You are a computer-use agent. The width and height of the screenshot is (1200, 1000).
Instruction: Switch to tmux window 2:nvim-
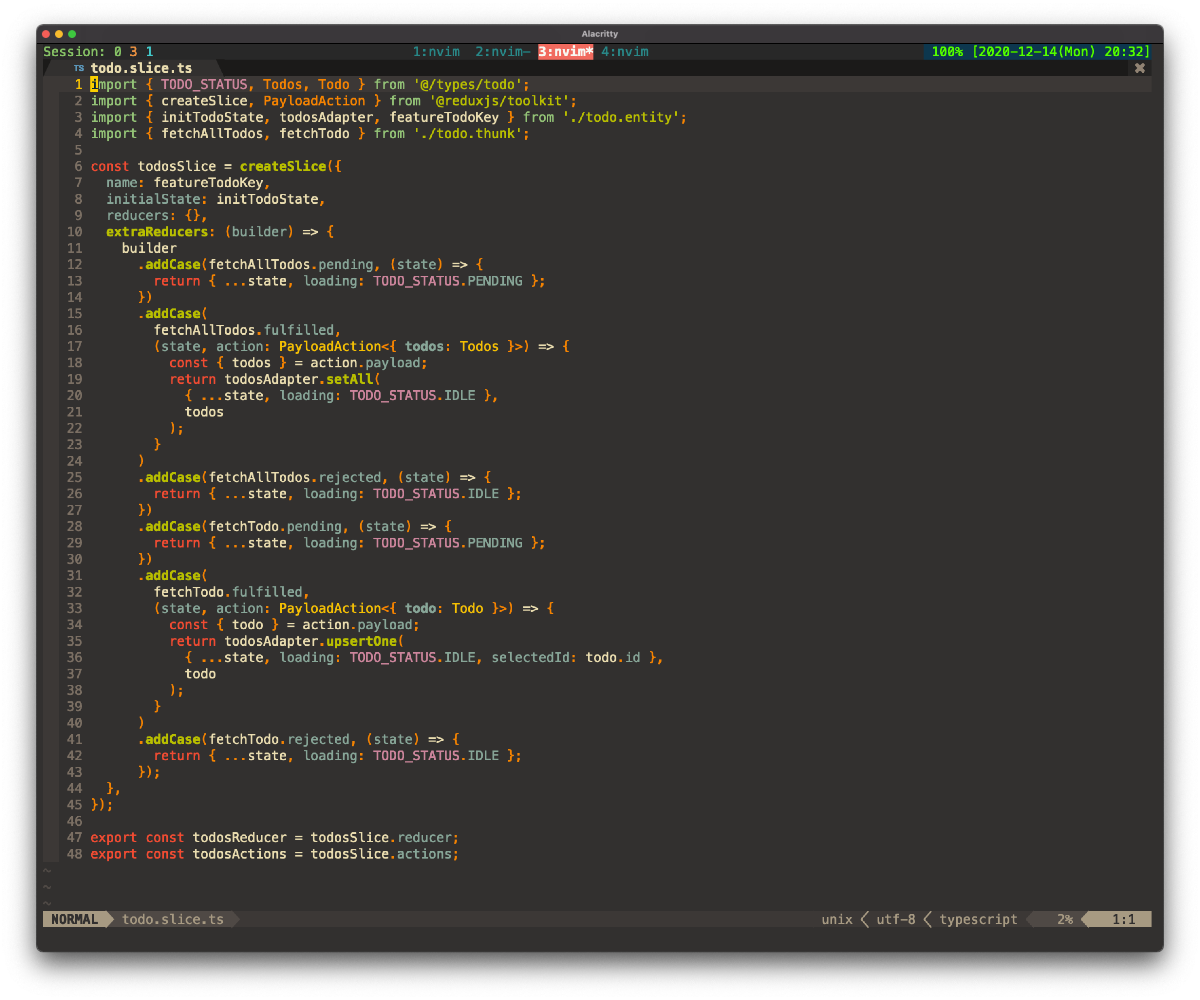coord(503,52)
